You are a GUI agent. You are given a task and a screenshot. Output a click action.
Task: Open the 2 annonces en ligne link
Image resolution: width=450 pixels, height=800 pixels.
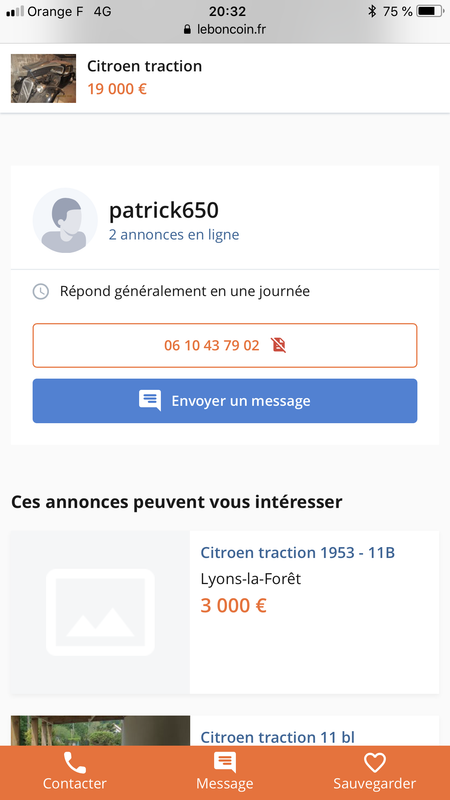173,235
